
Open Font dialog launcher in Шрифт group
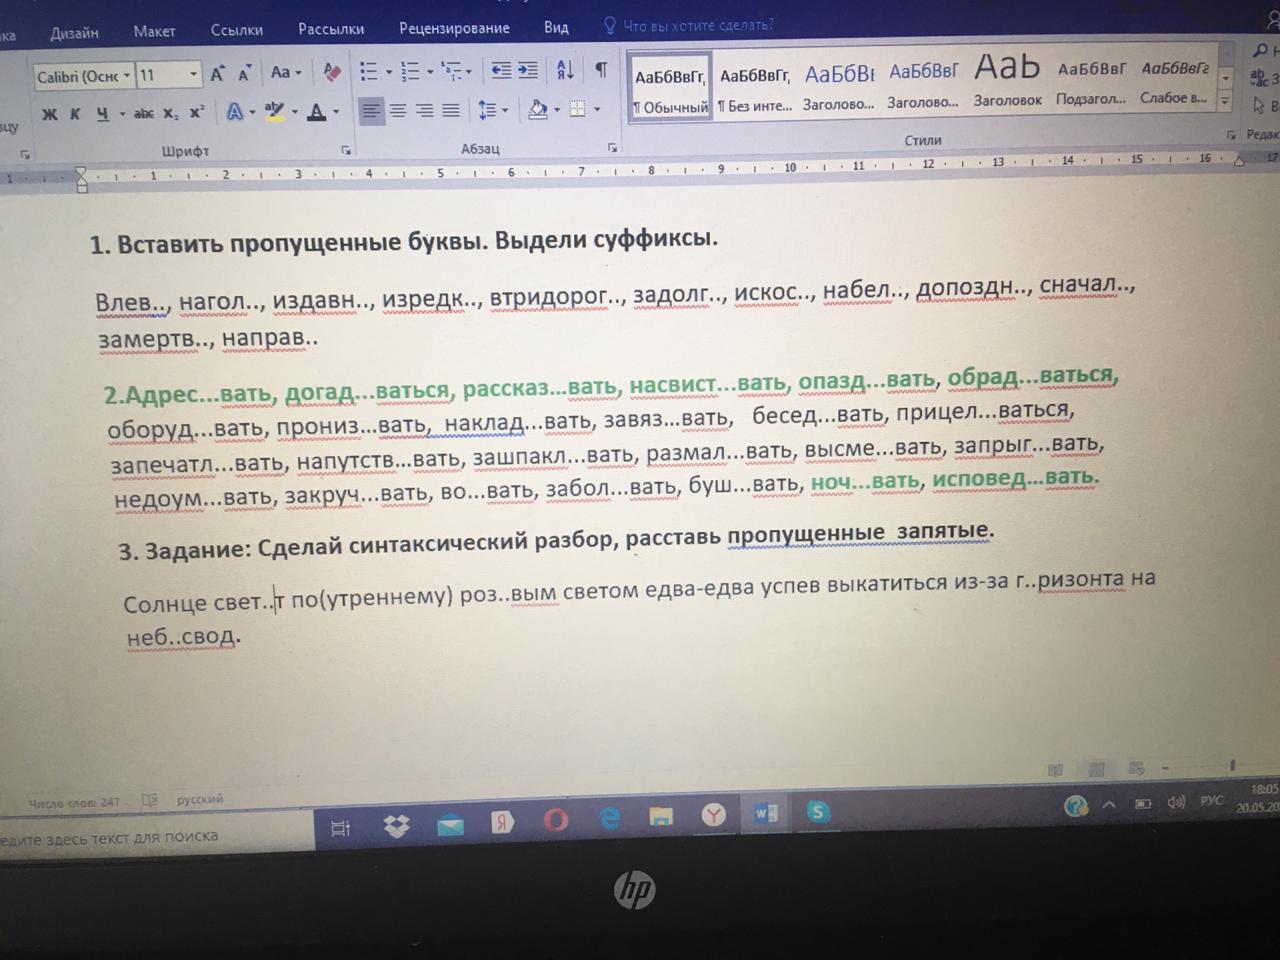tap(346, 151)
